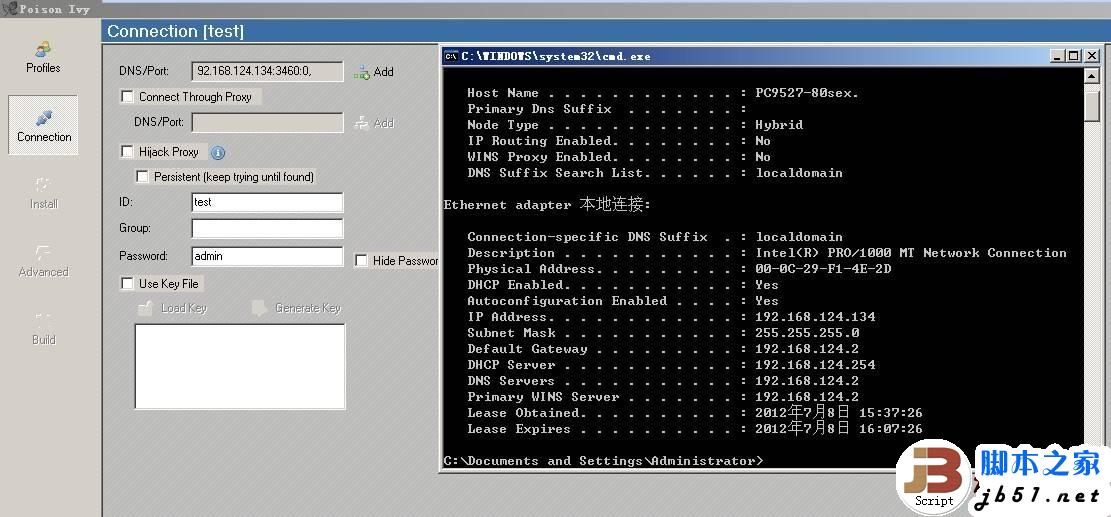Image resolution: width=1111 pixels, height=517 pixels.
Task: Check Persistent (keep trying until found)
Action: pyautogui.click(x=142, y=177)
